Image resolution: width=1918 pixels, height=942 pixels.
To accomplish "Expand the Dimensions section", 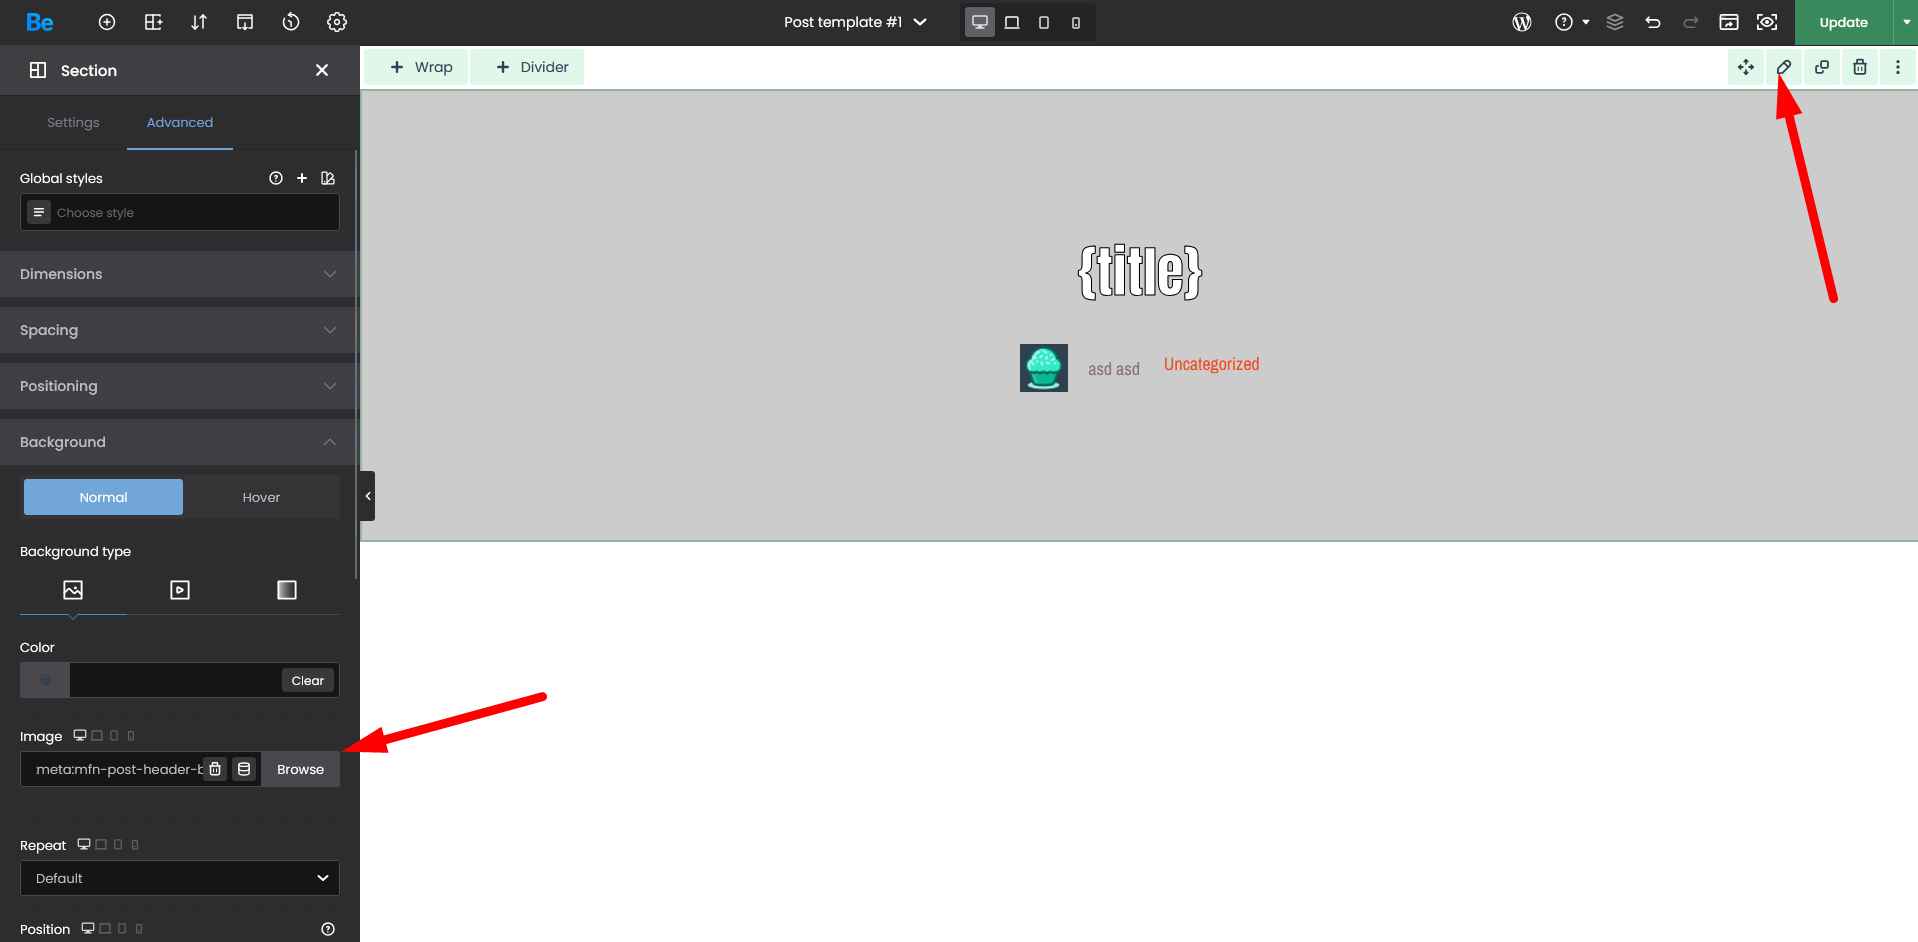I will click(179, 274).
